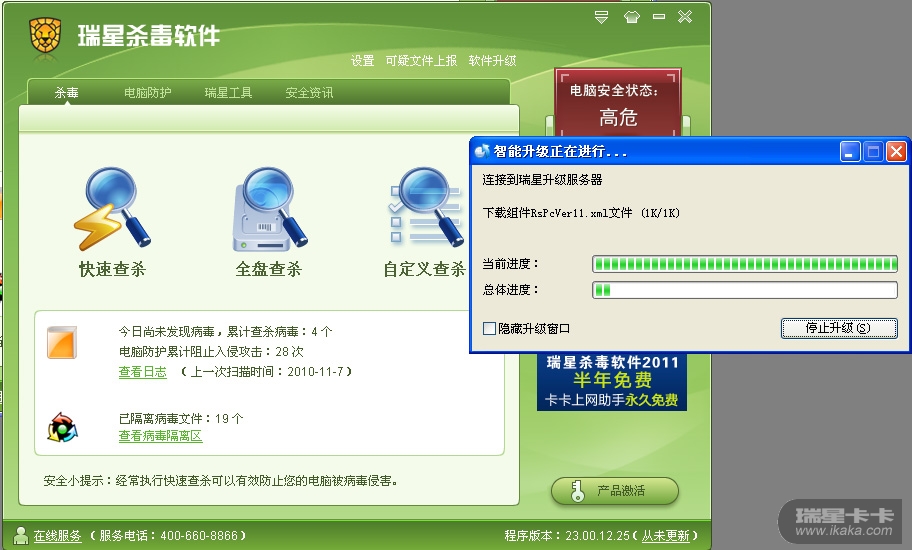Click the upgrade dialog title icon
The width and height of the screenshot is (912, 550).
pos(482,152)
